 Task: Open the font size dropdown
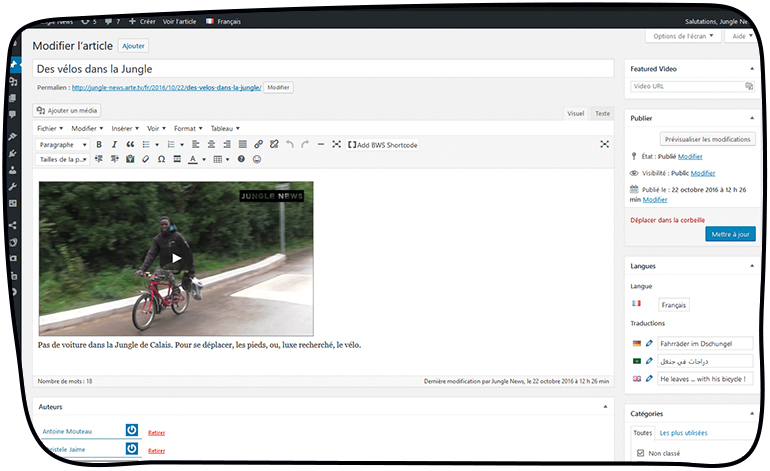click(62, 160)
